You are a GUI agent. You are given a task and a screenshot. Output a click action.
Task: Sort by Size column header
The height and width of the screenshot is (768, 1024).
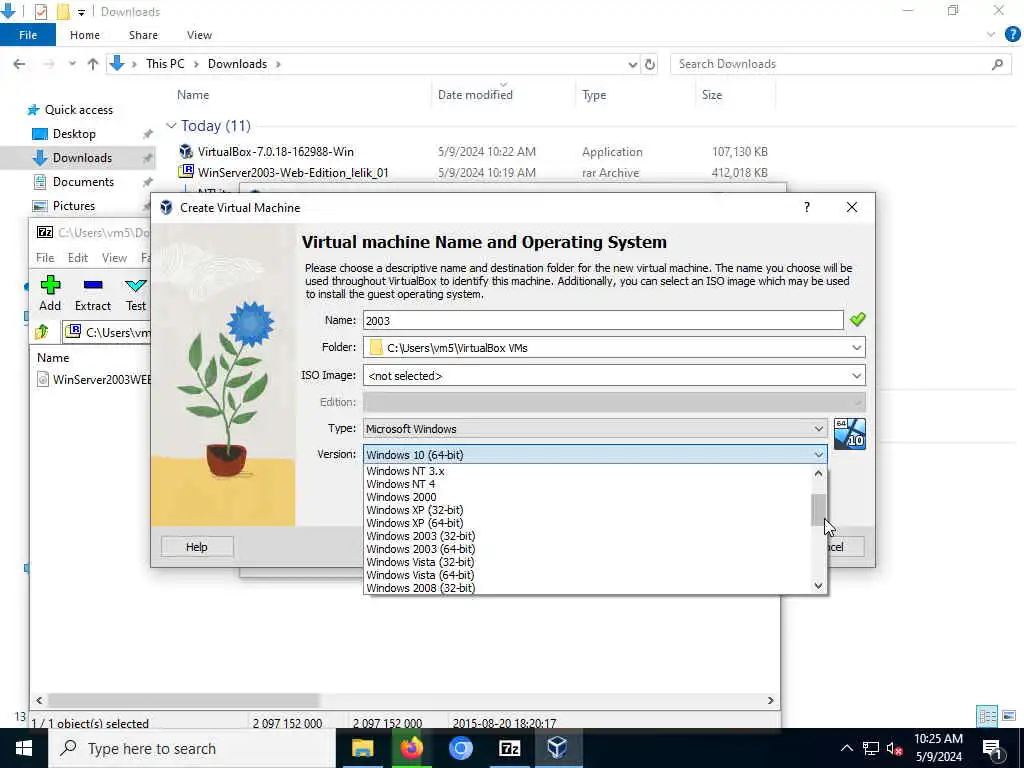(712, 95)
